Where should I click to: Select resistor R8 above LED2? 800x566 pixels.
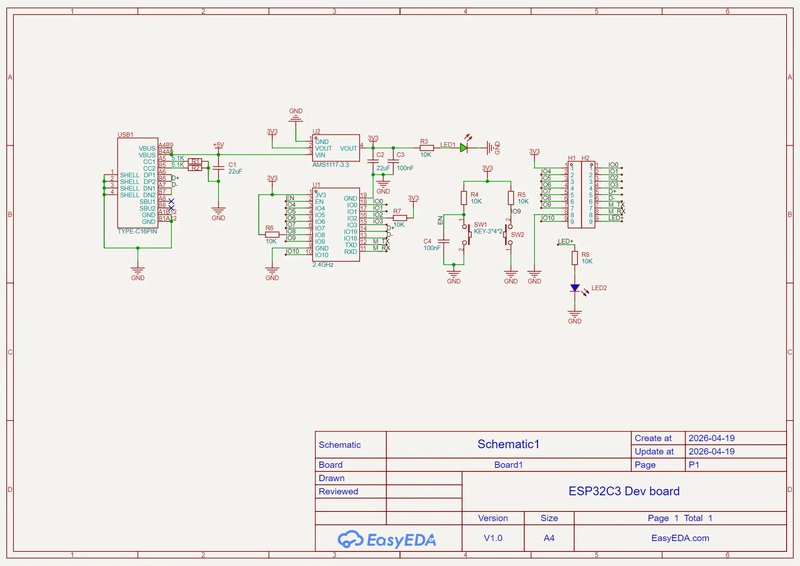click(x=574, y=258)
